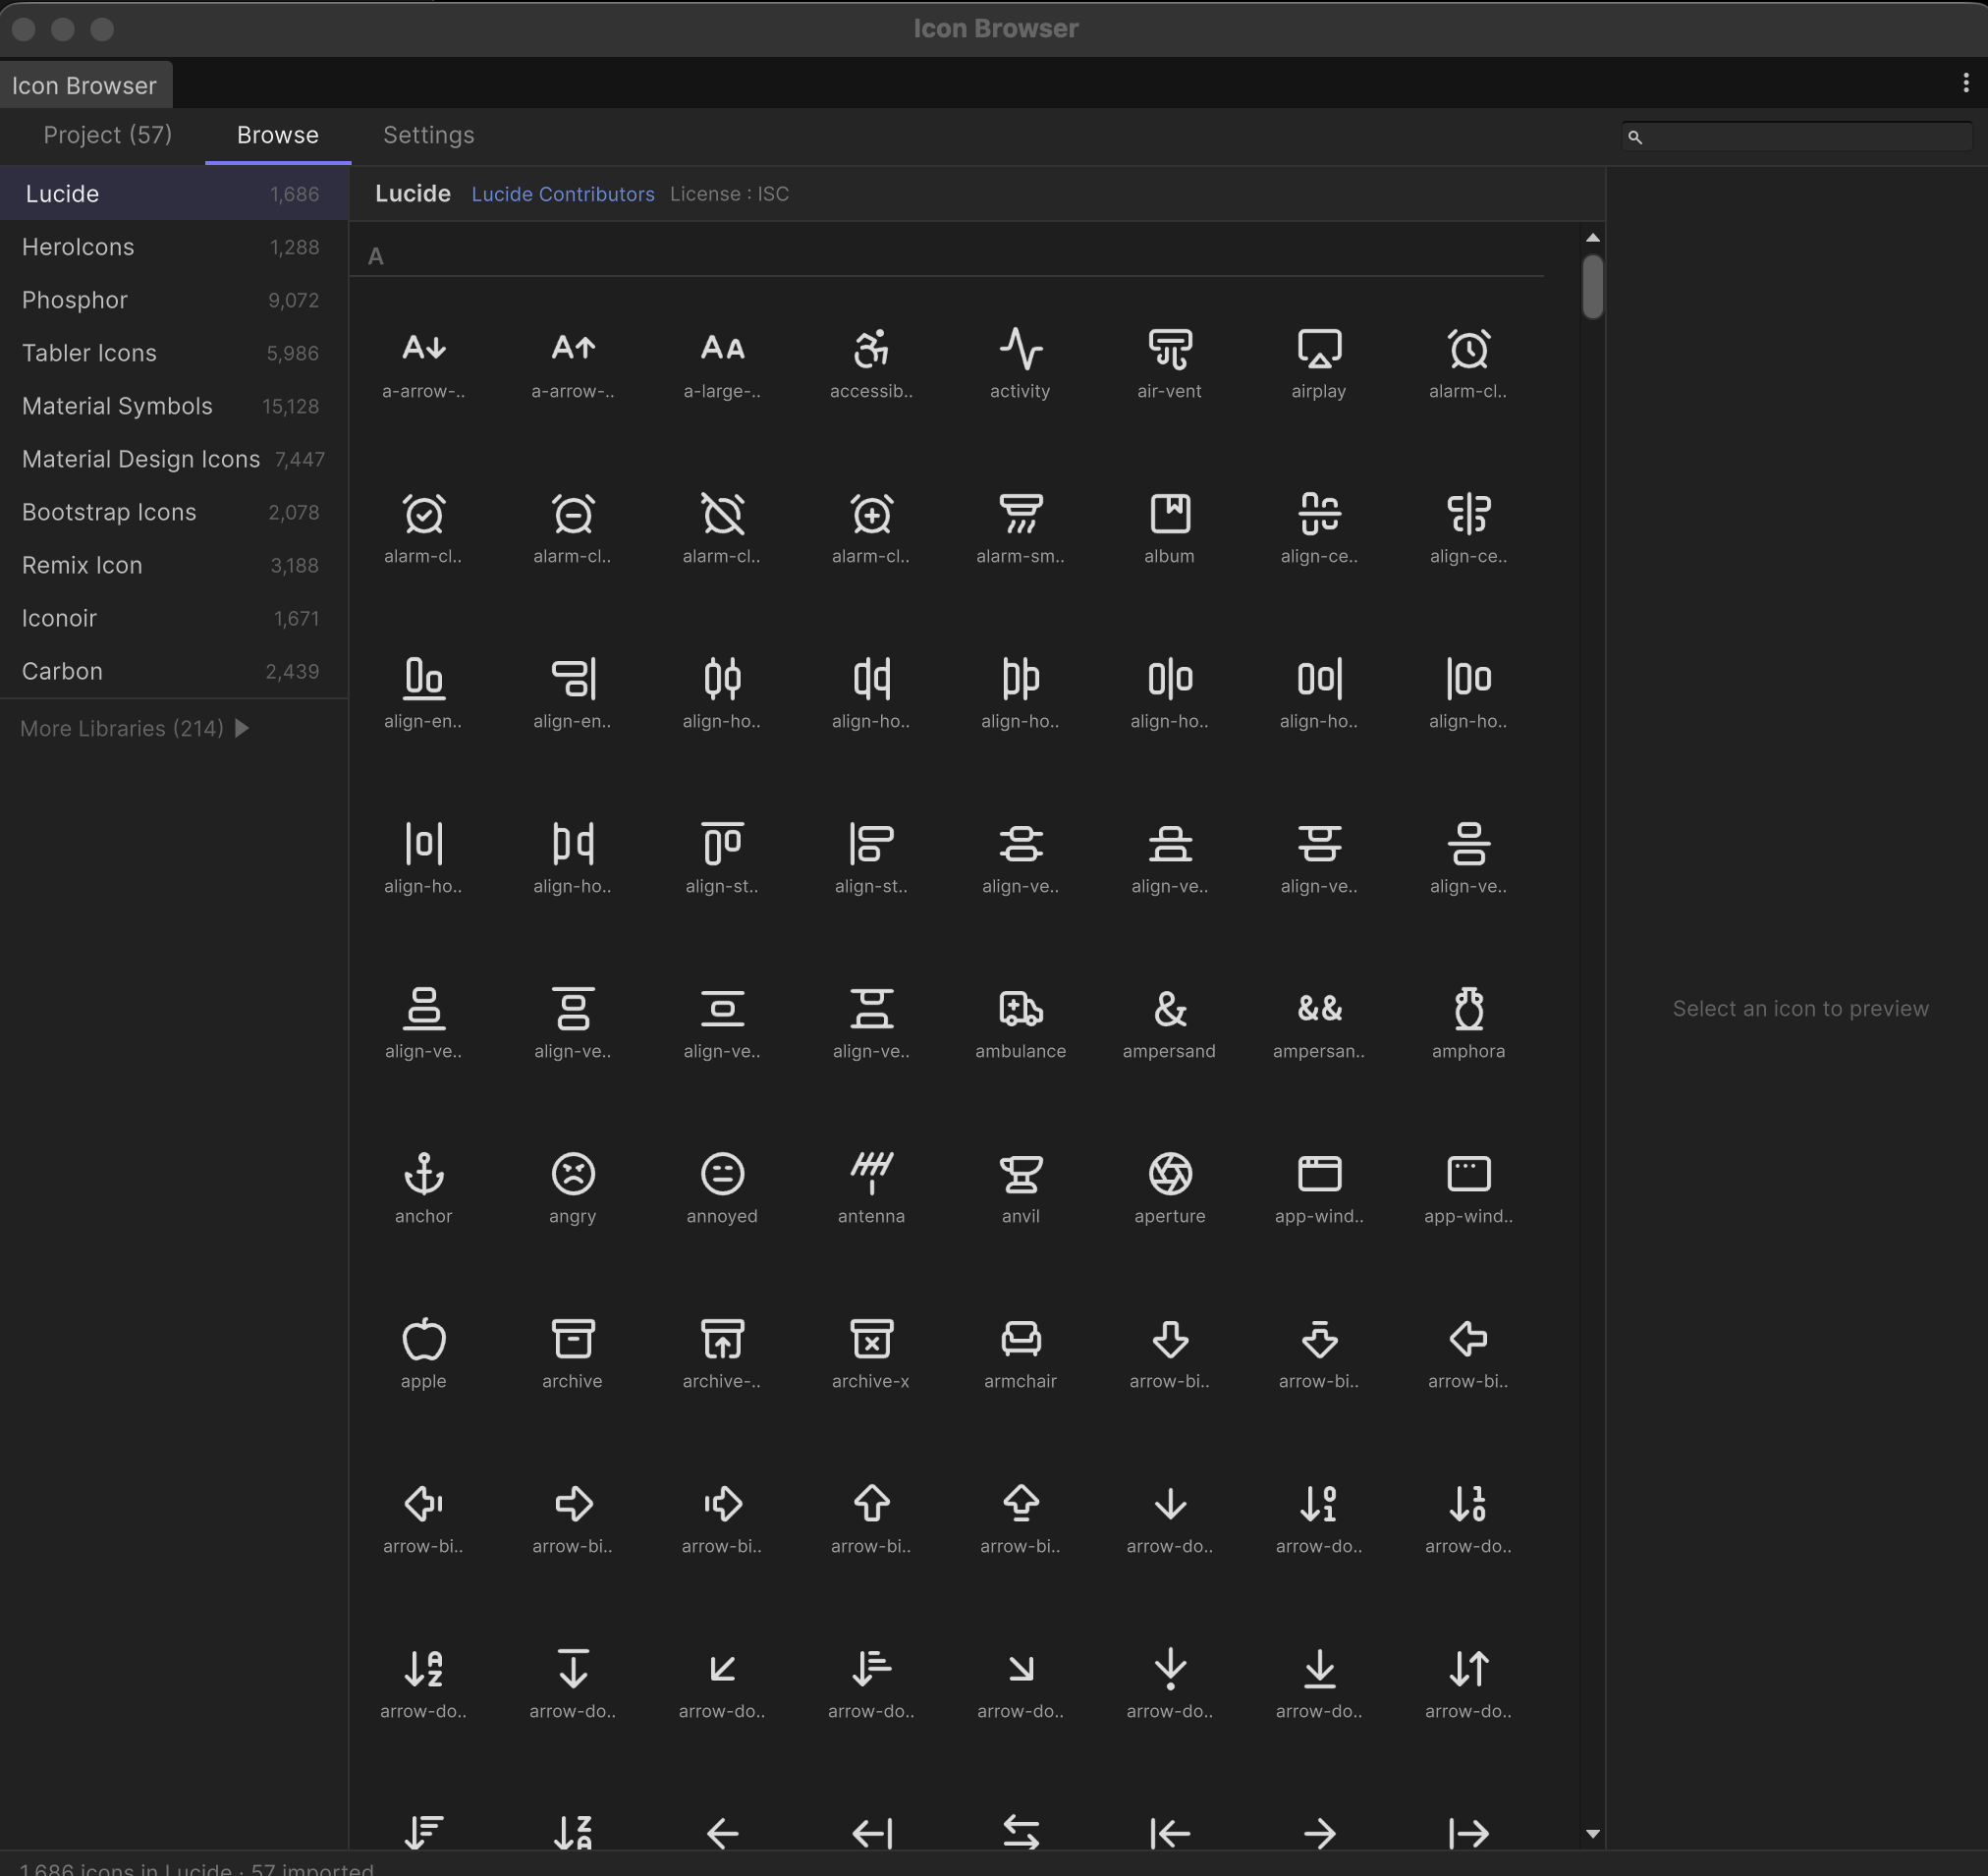The width and height of the screenshot is (1988, 1876).
Task: Open Lucide Contributors link
Action: (562, 194)
